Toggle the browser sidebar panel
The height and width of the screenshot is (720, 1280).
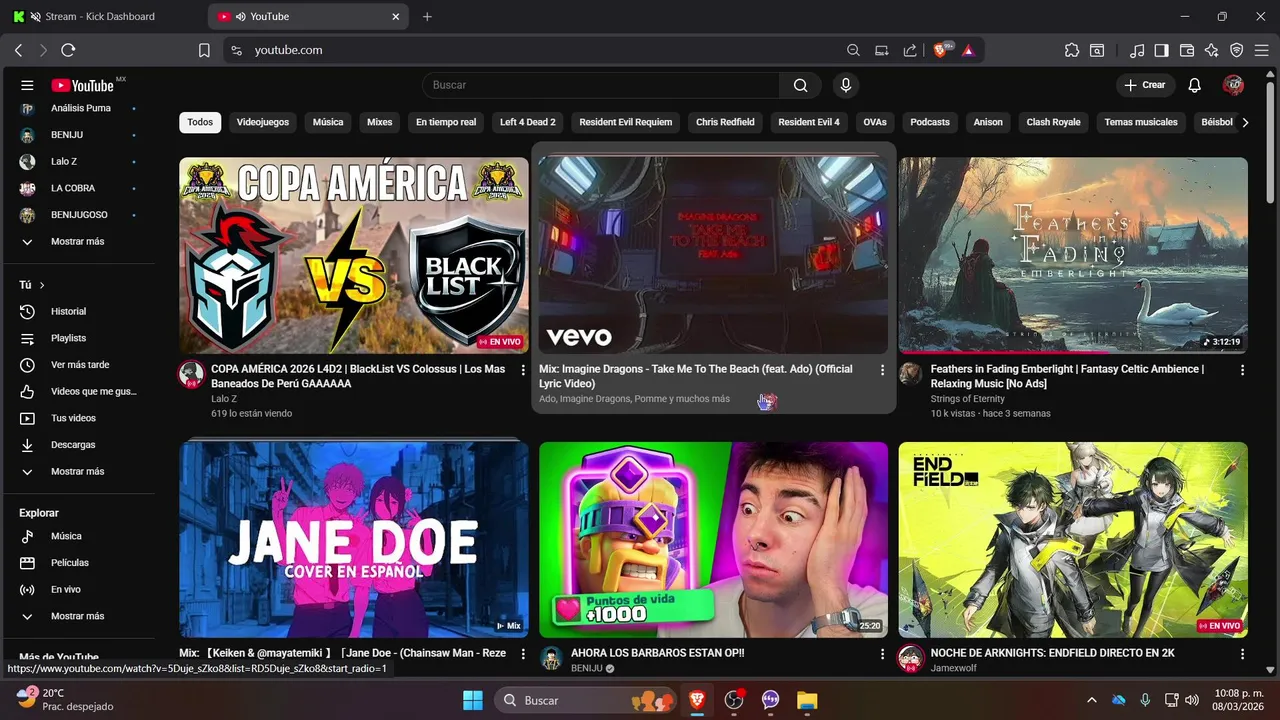(1162, 50)
